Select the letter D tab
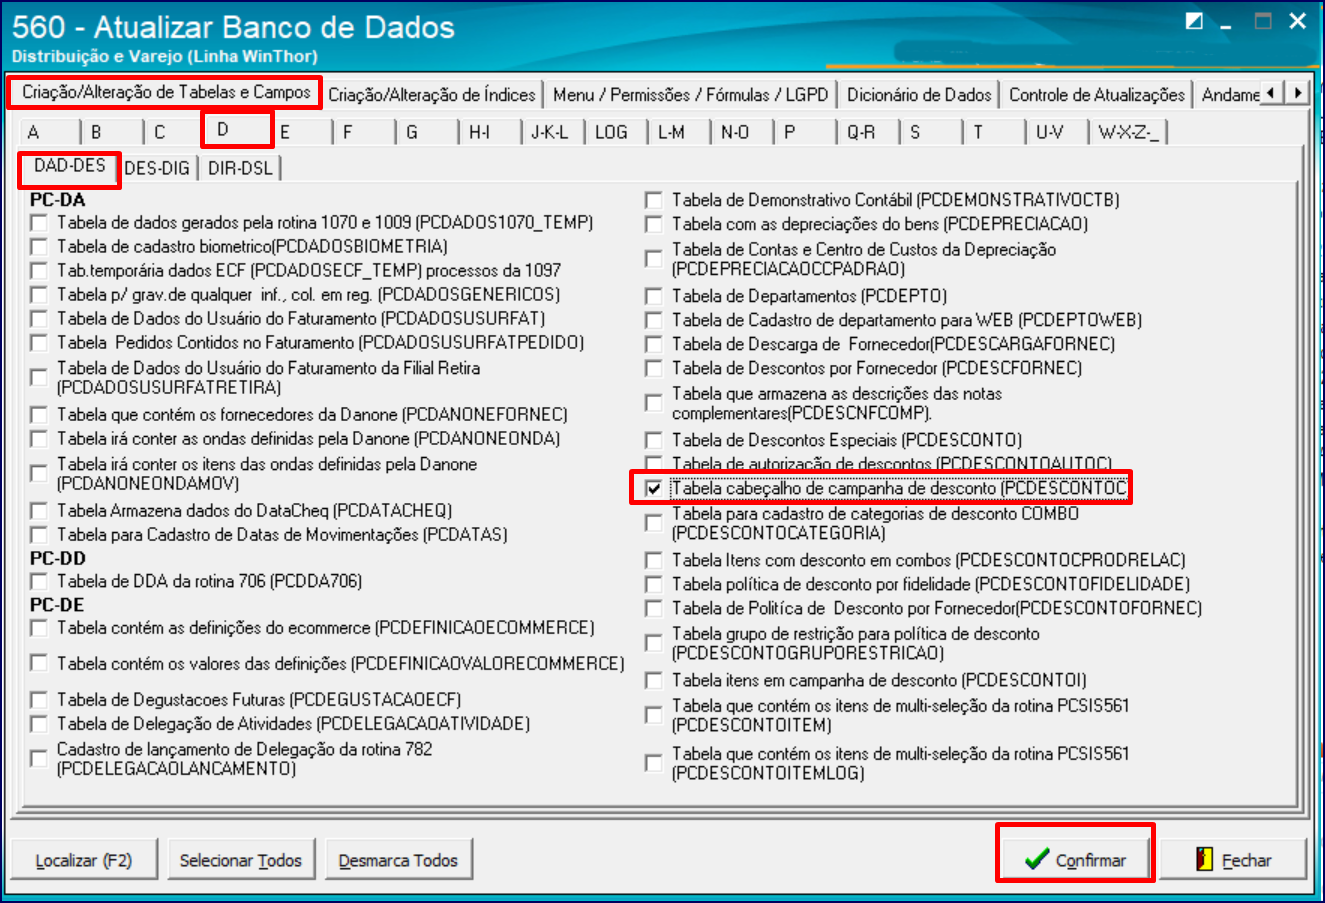This screenshot has width=1325, height=903. coord(237,130)
